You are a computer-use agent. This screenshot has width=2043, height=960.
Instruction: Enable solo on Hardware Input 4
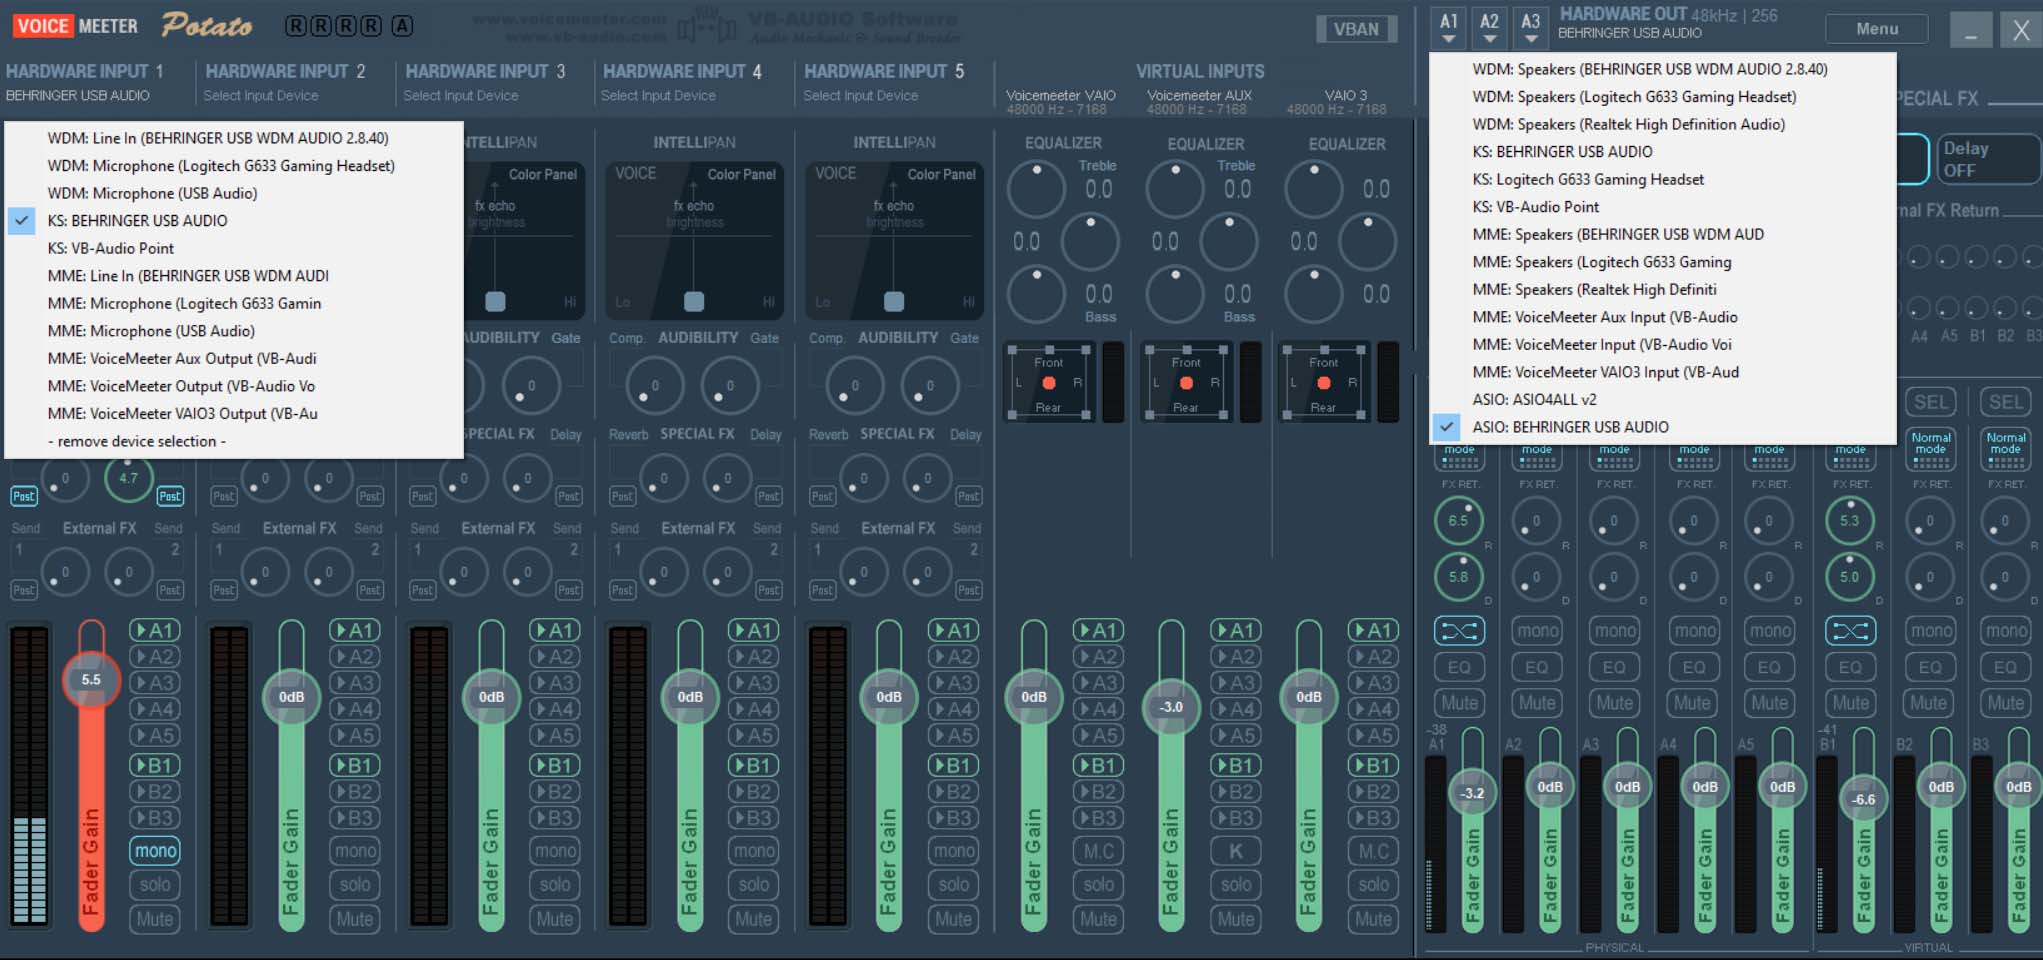[x=754, y=885]
